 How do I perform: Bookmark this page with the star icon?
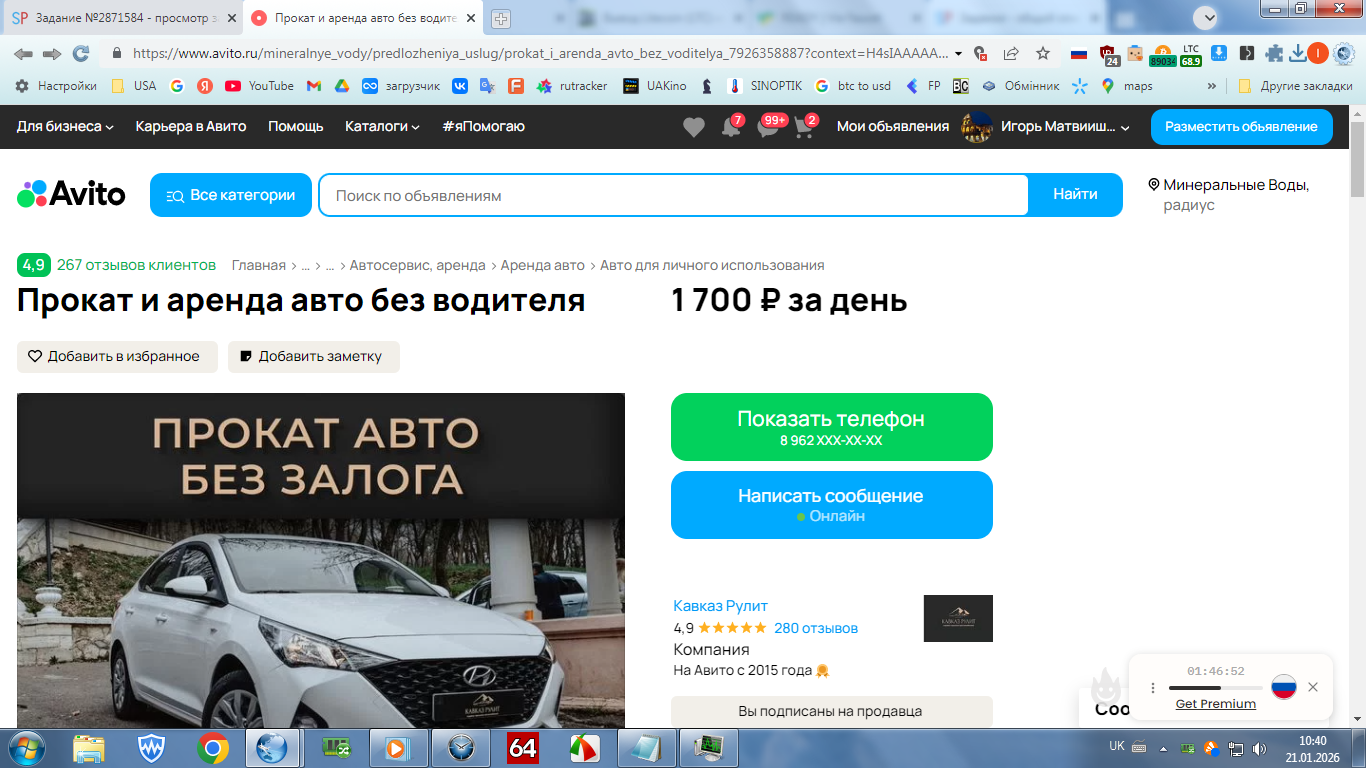coord(1043,54)
